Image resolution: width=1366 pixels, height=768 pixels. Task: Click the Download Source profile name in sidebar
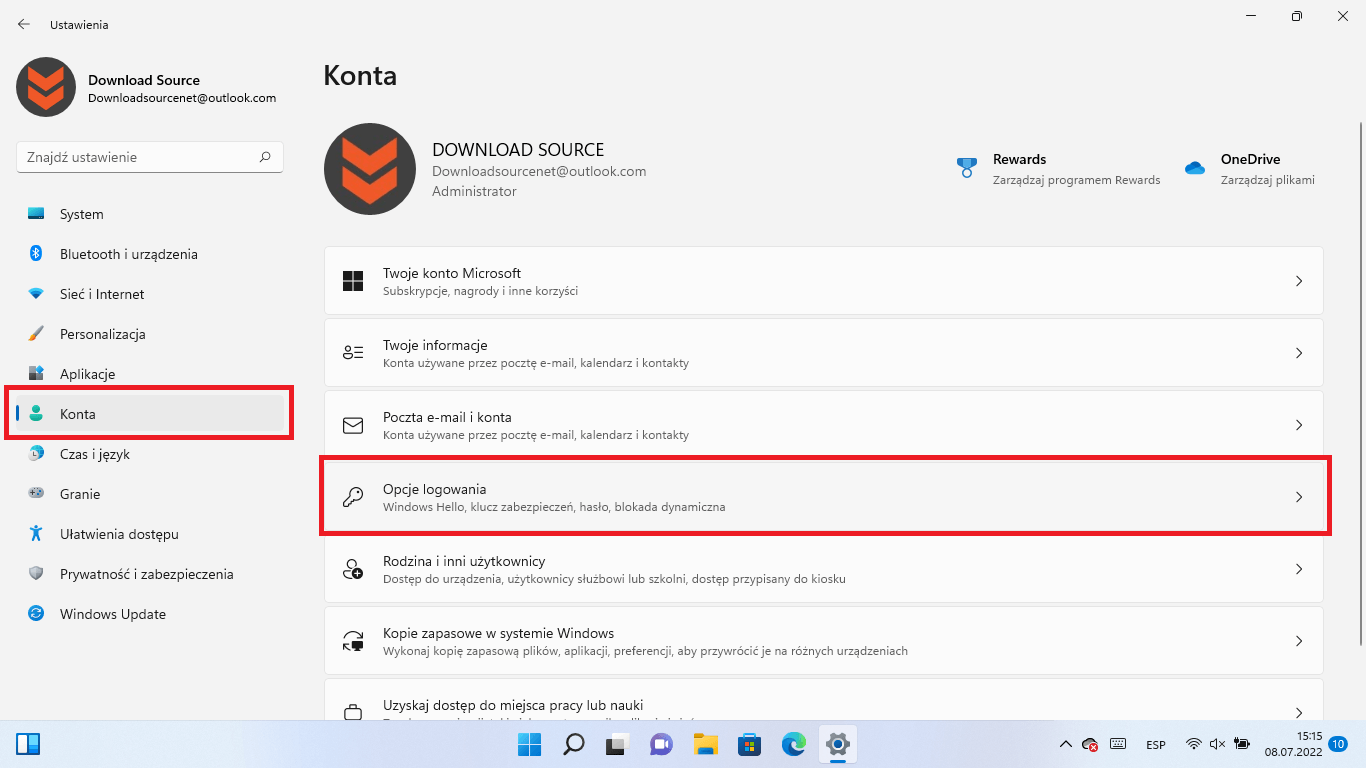click(144, 80)
